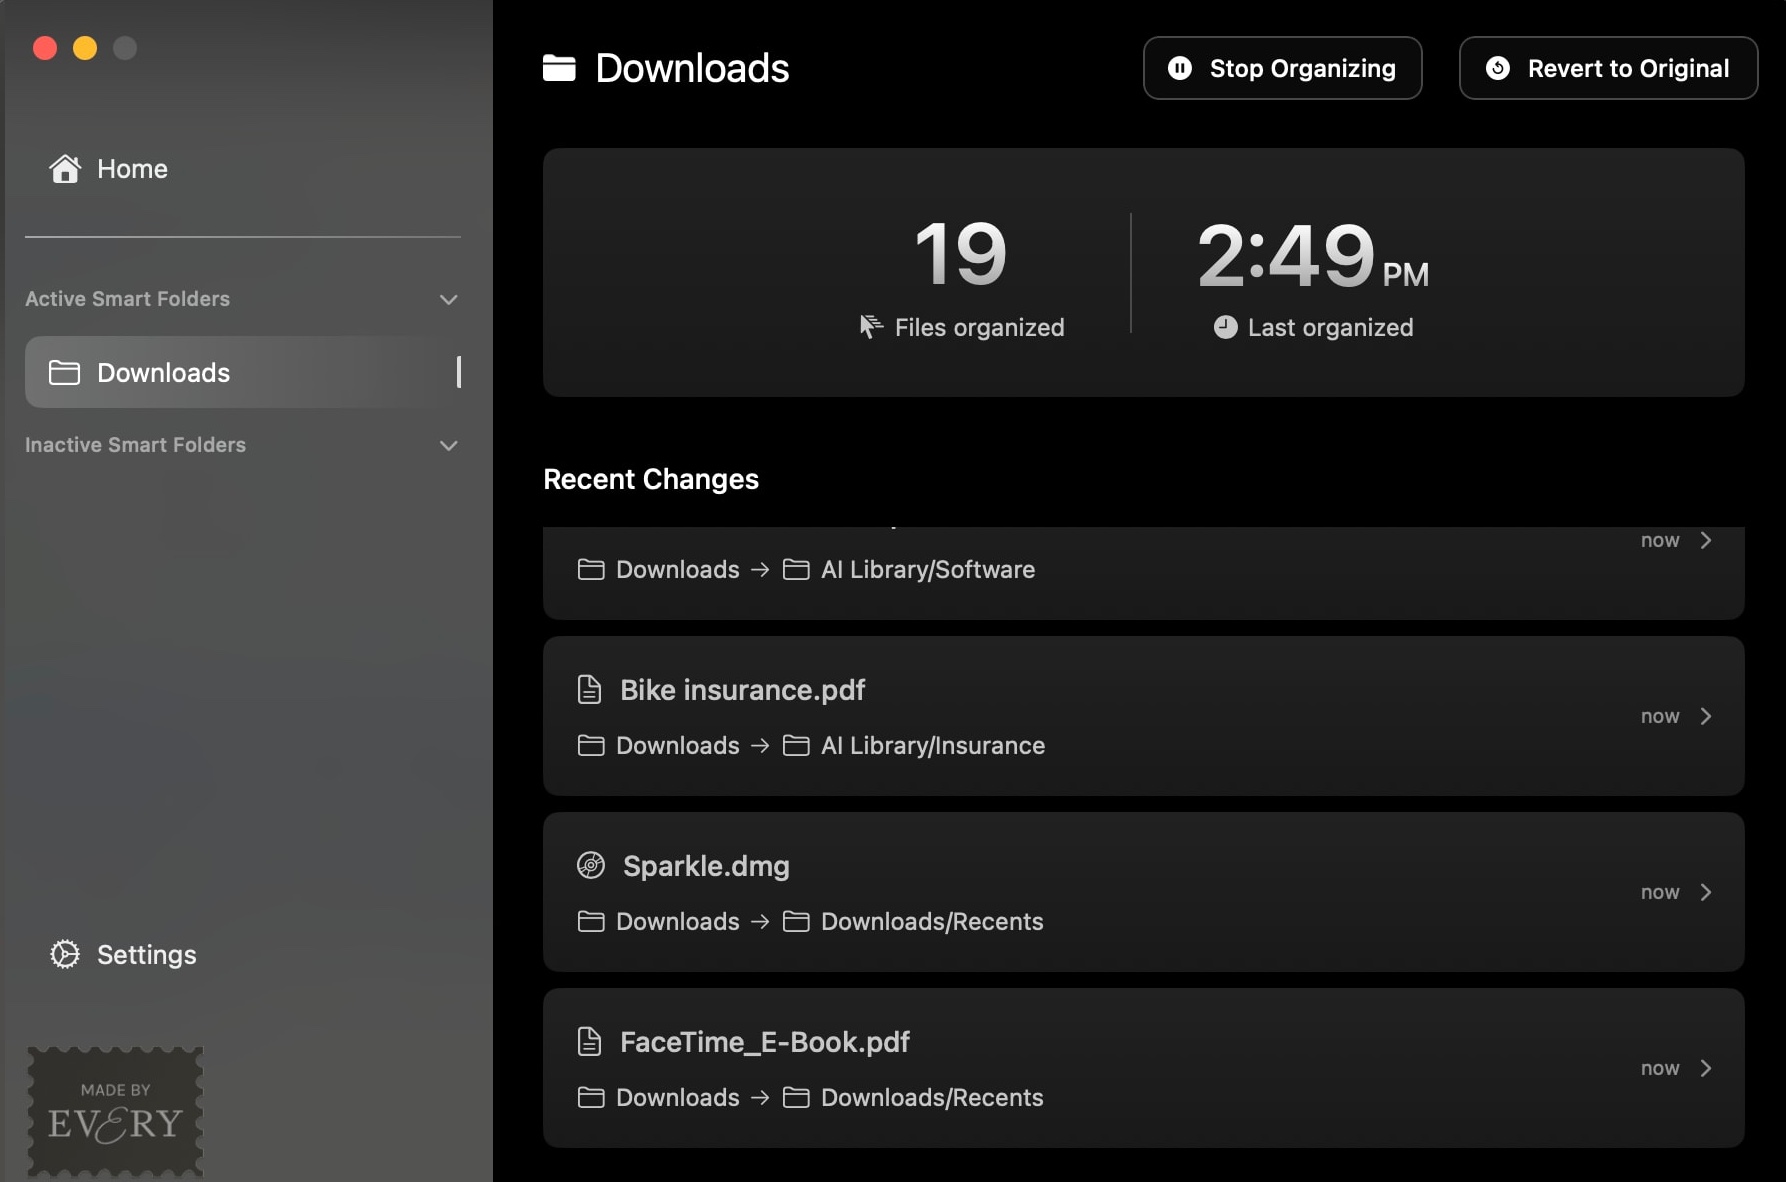Click the clock icon by Last organized
This screenshot has height=1182, width=1786.
point(1225,328)
